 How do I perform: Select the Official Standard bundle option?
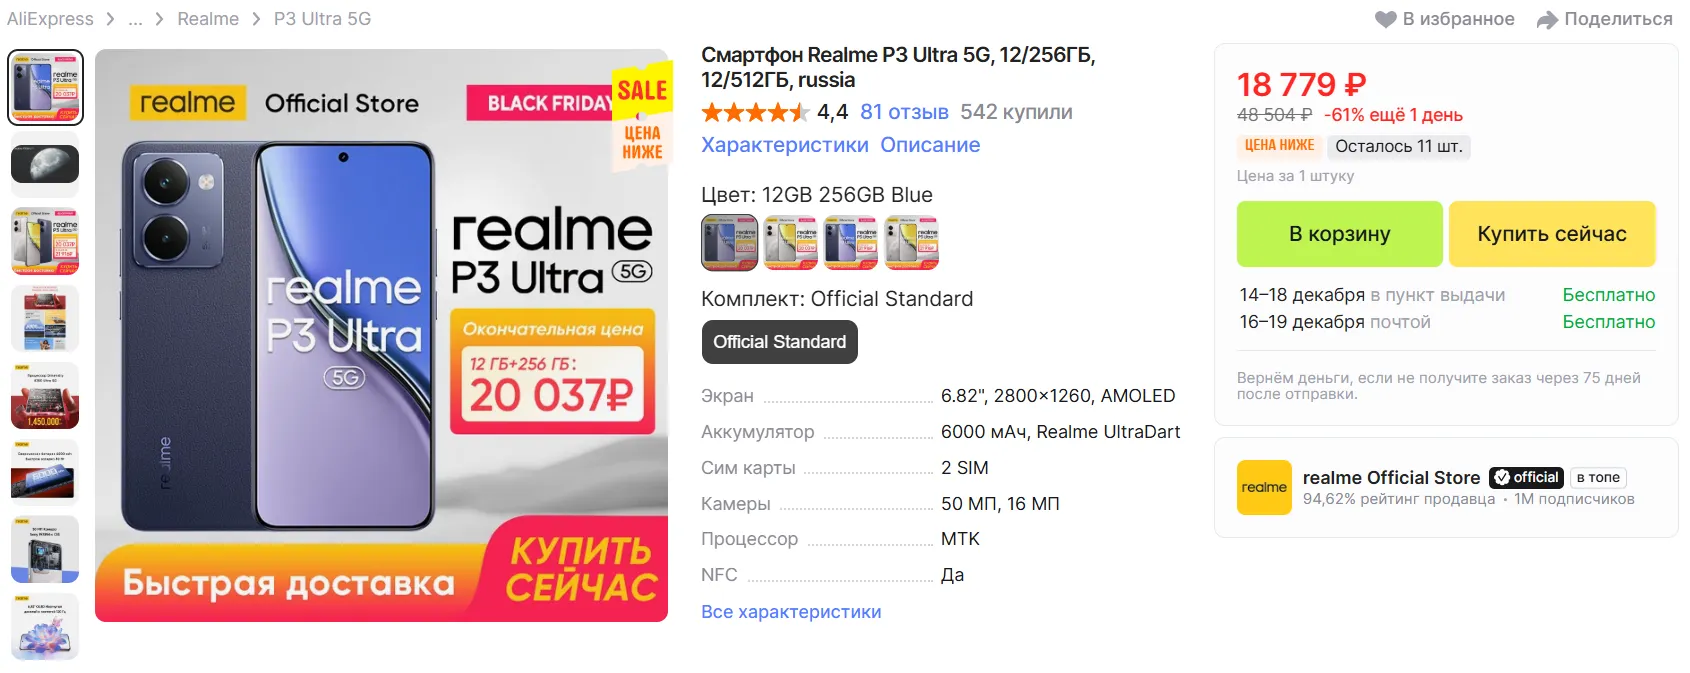780,342
